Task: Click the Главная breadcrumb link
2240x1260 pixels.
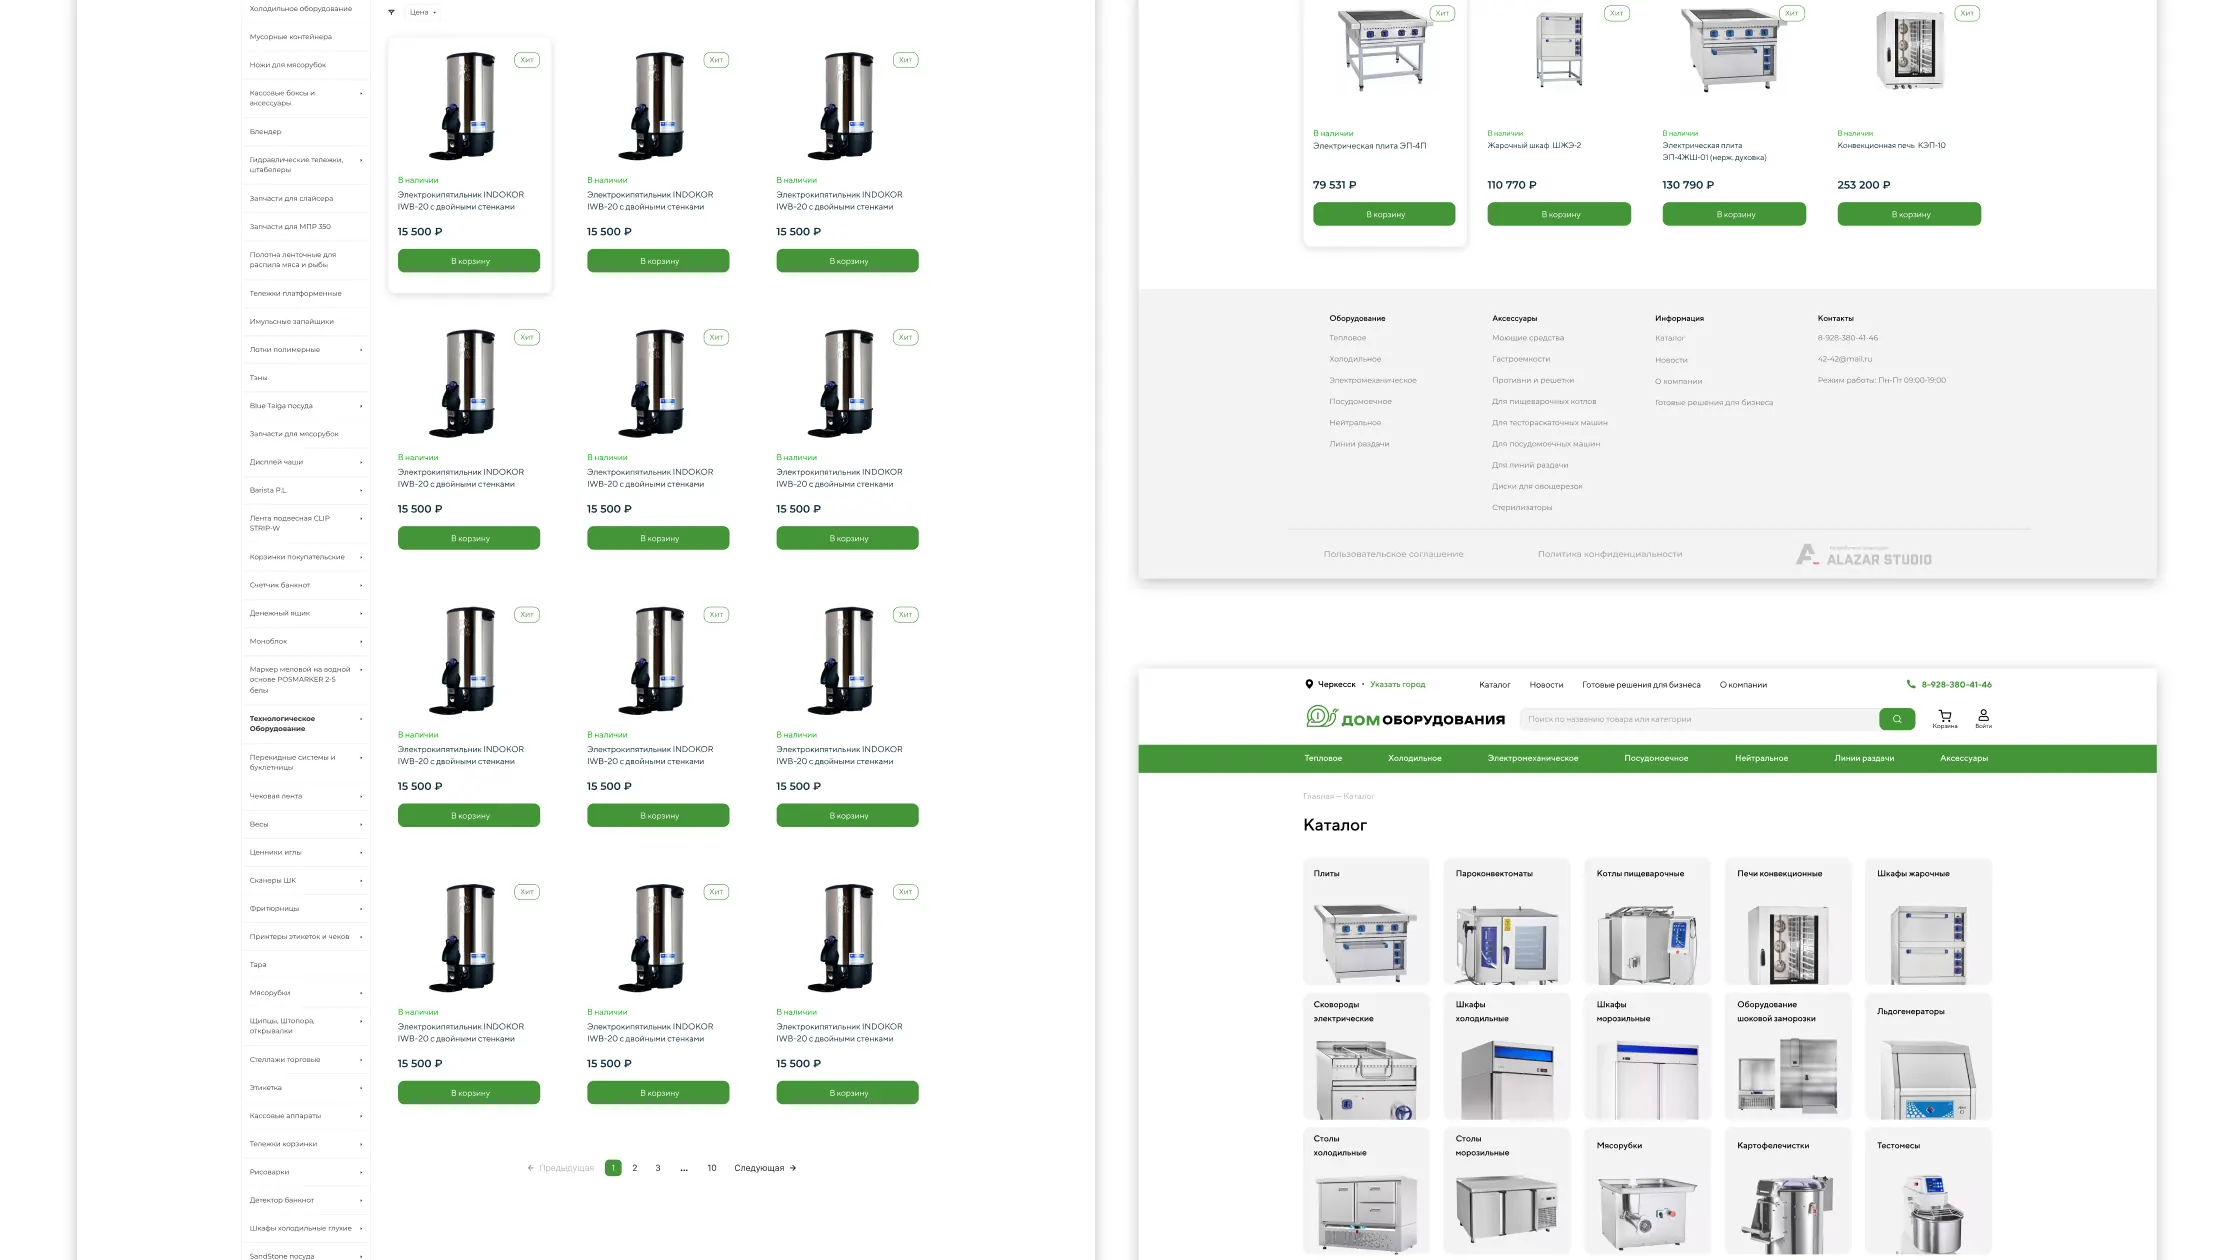Action: [1318, 796]
